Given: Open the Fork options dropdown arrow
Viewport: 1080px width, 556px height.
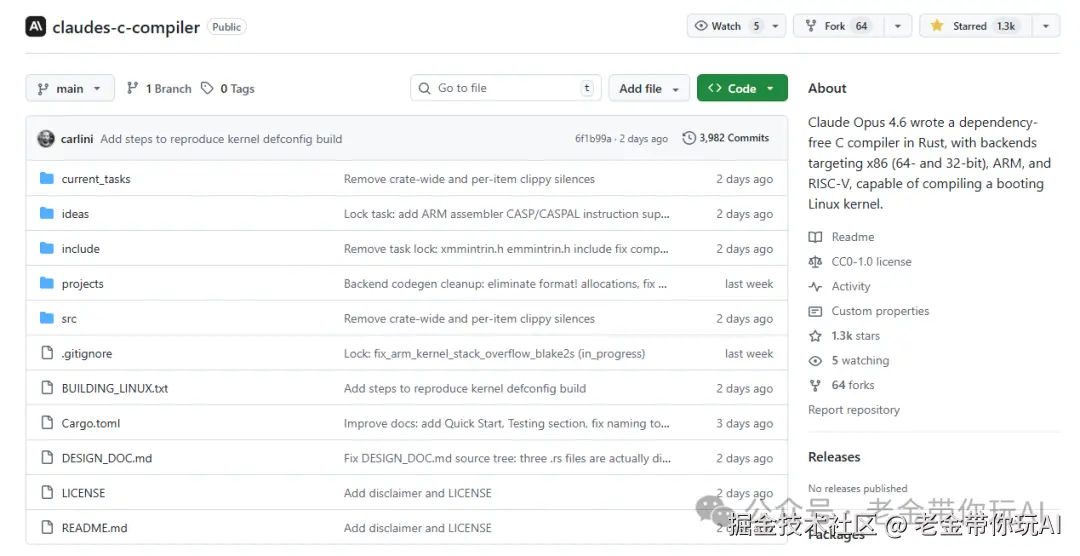Looking at the screenshot, I should coord(897,26).
